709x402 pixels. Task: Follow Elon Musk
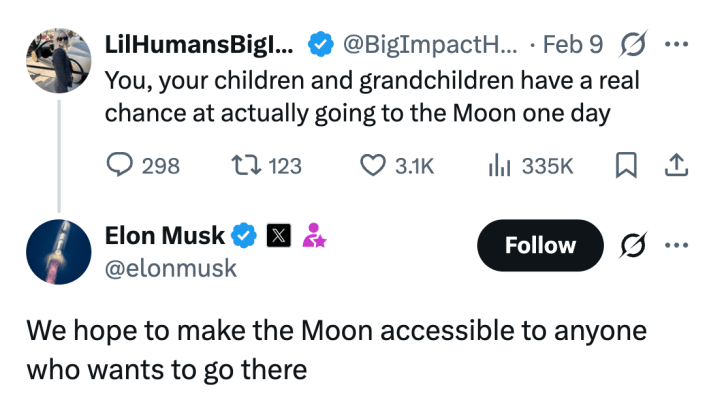[x=540, y=246]
